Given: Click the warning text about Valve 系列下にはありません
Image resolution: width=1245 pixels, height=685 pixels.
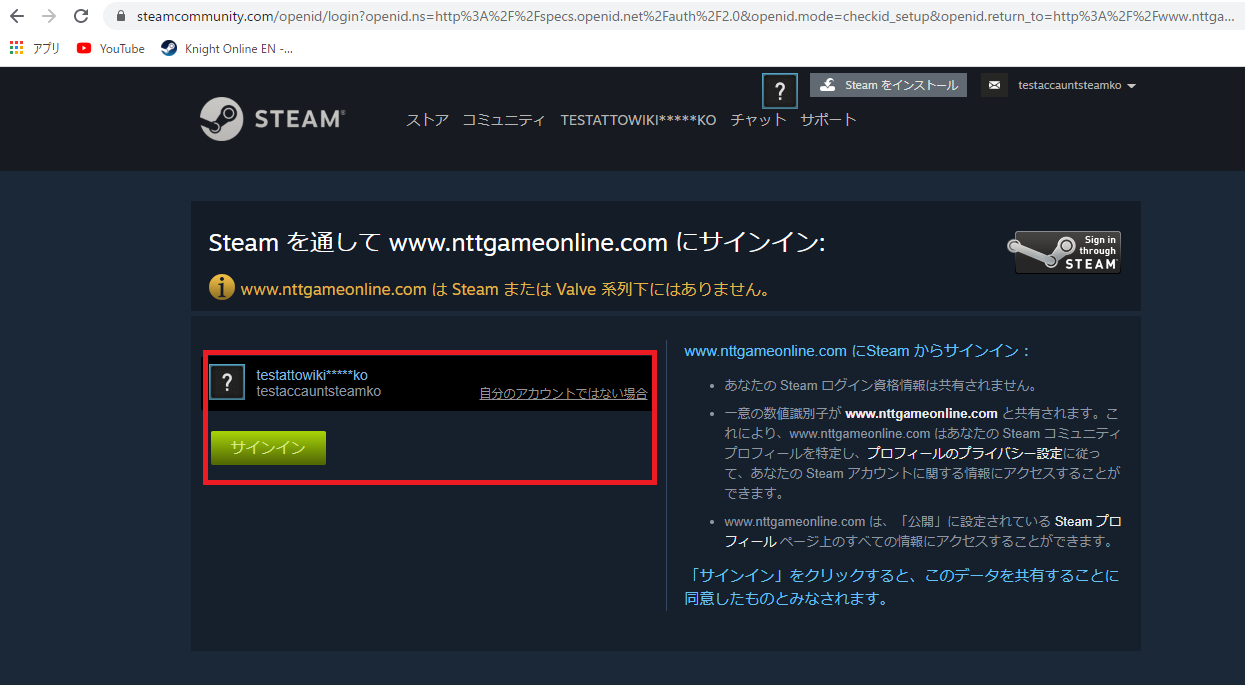Looking at the screenshot, I should click(x=505, y=290).
